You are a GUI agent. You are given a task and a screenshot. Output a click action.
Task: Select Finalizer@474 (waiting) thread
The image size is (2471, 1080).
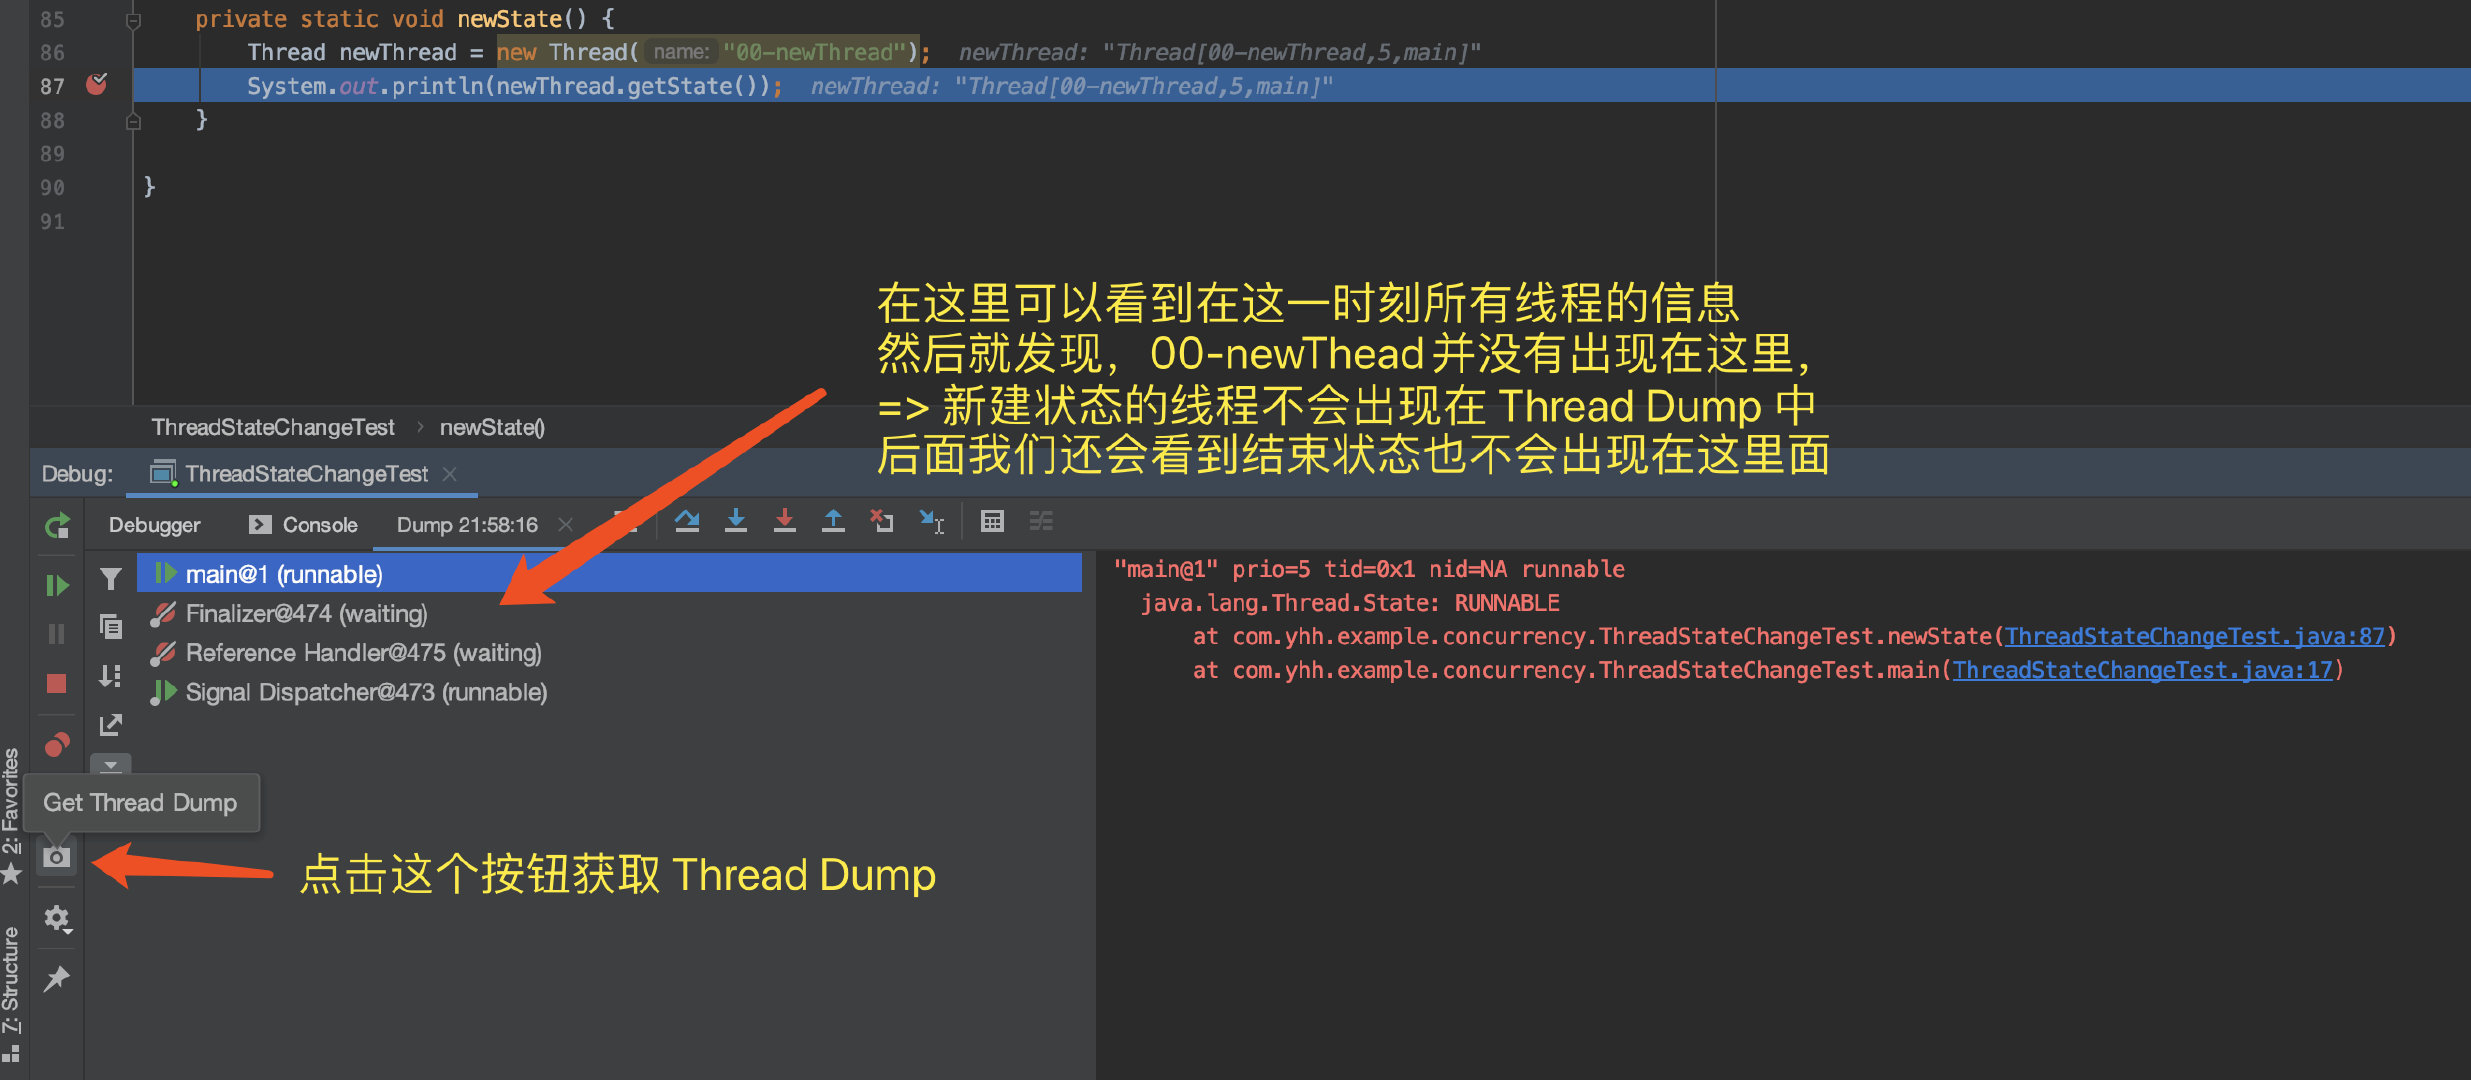click(x=306, y=613)
